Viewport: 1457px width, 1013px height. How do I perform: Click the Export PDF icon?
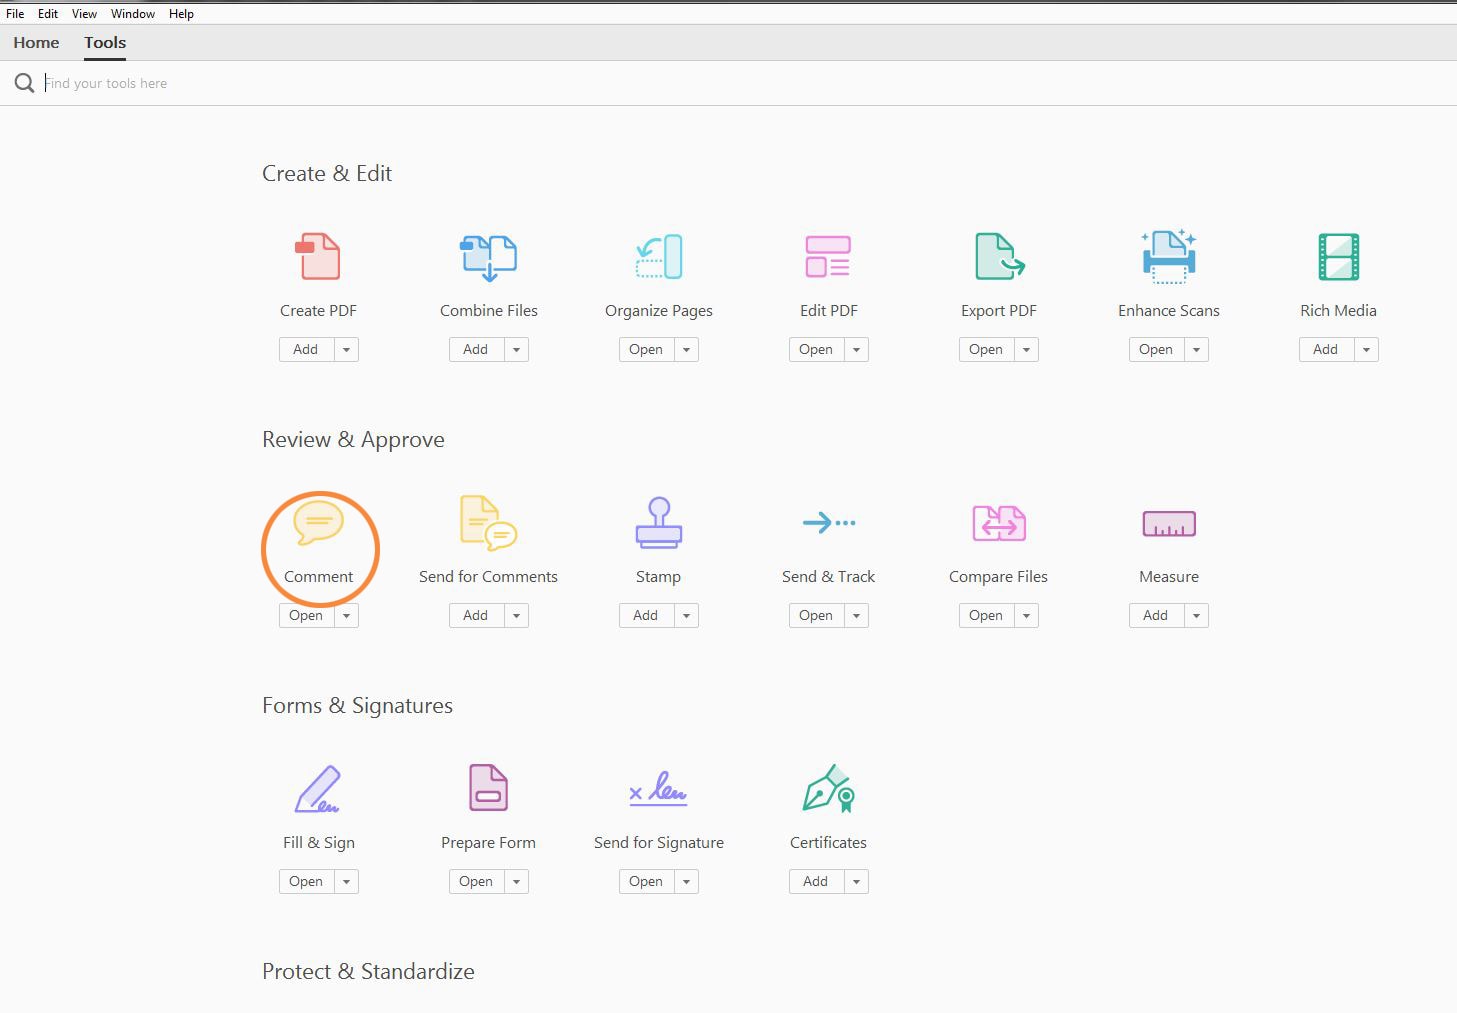click(998, 256)
